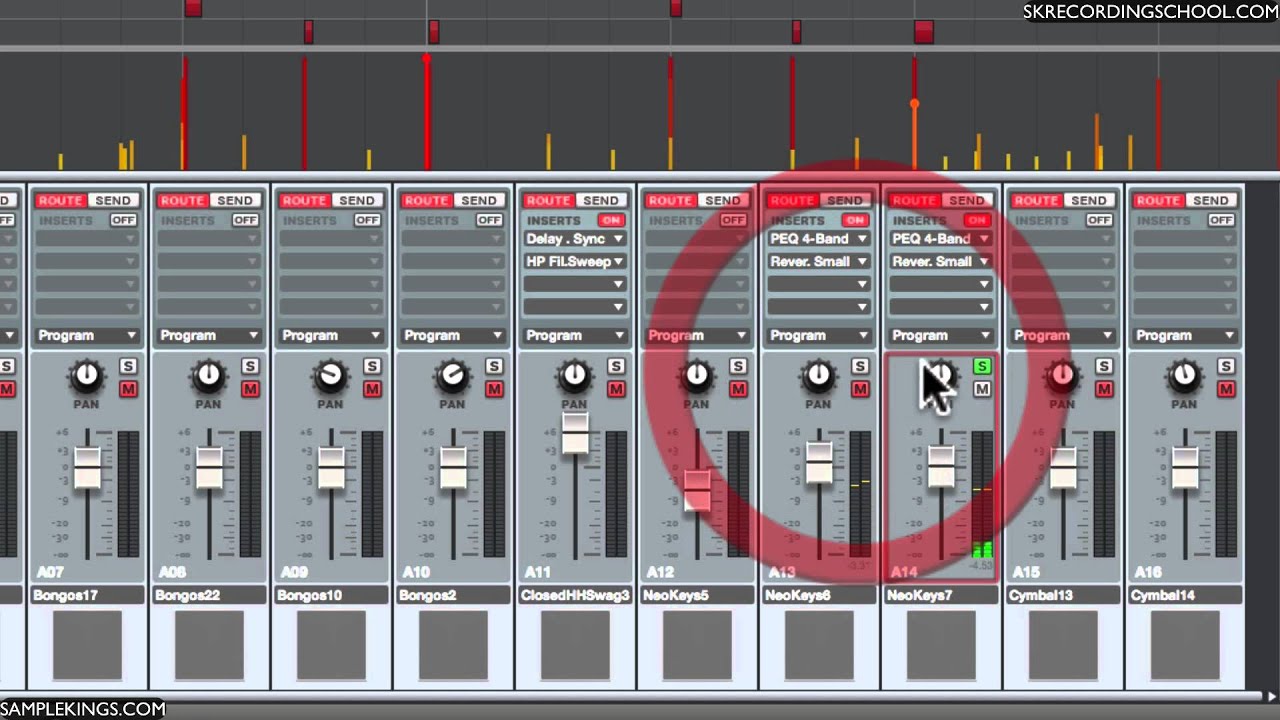Open Program dropdown on Bongos17 channel

[86, 335]
